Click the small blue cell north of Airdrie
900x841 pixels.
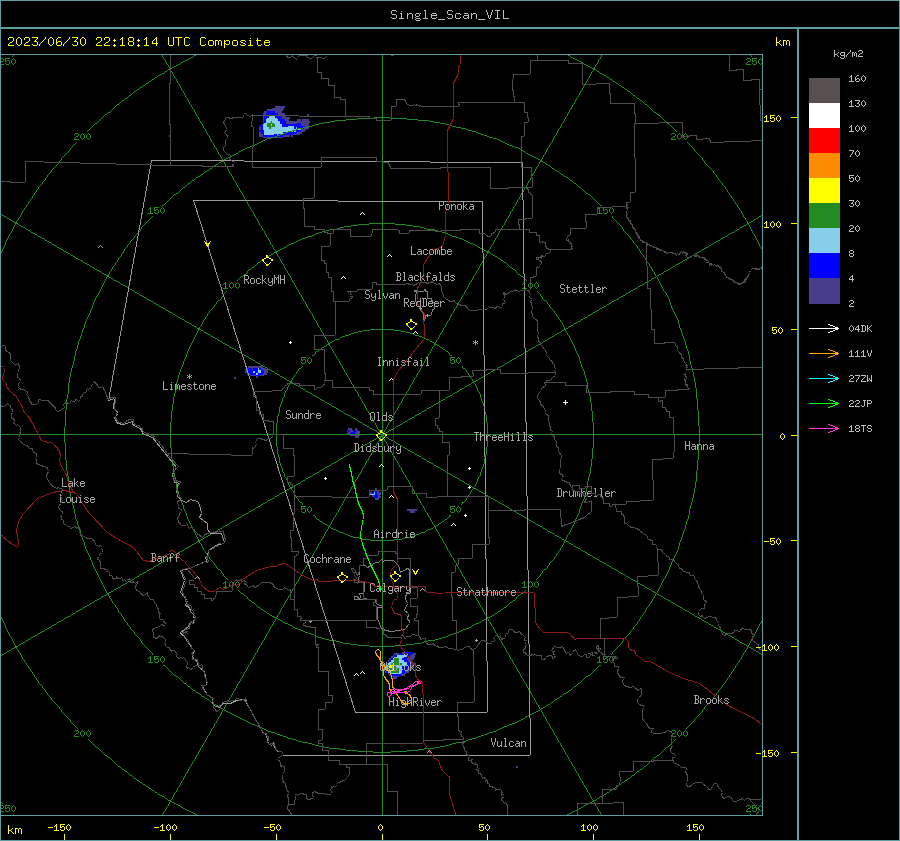pyautogui.click(x=375, y=494)
